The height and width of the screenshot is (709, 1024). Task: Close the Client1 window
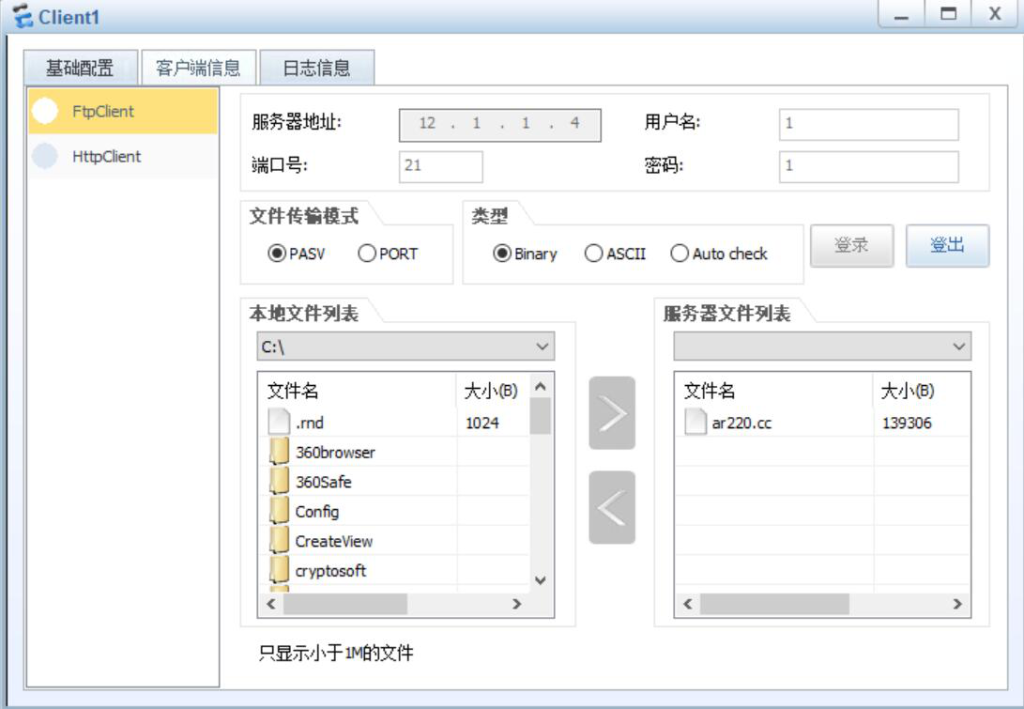(995, 14)
